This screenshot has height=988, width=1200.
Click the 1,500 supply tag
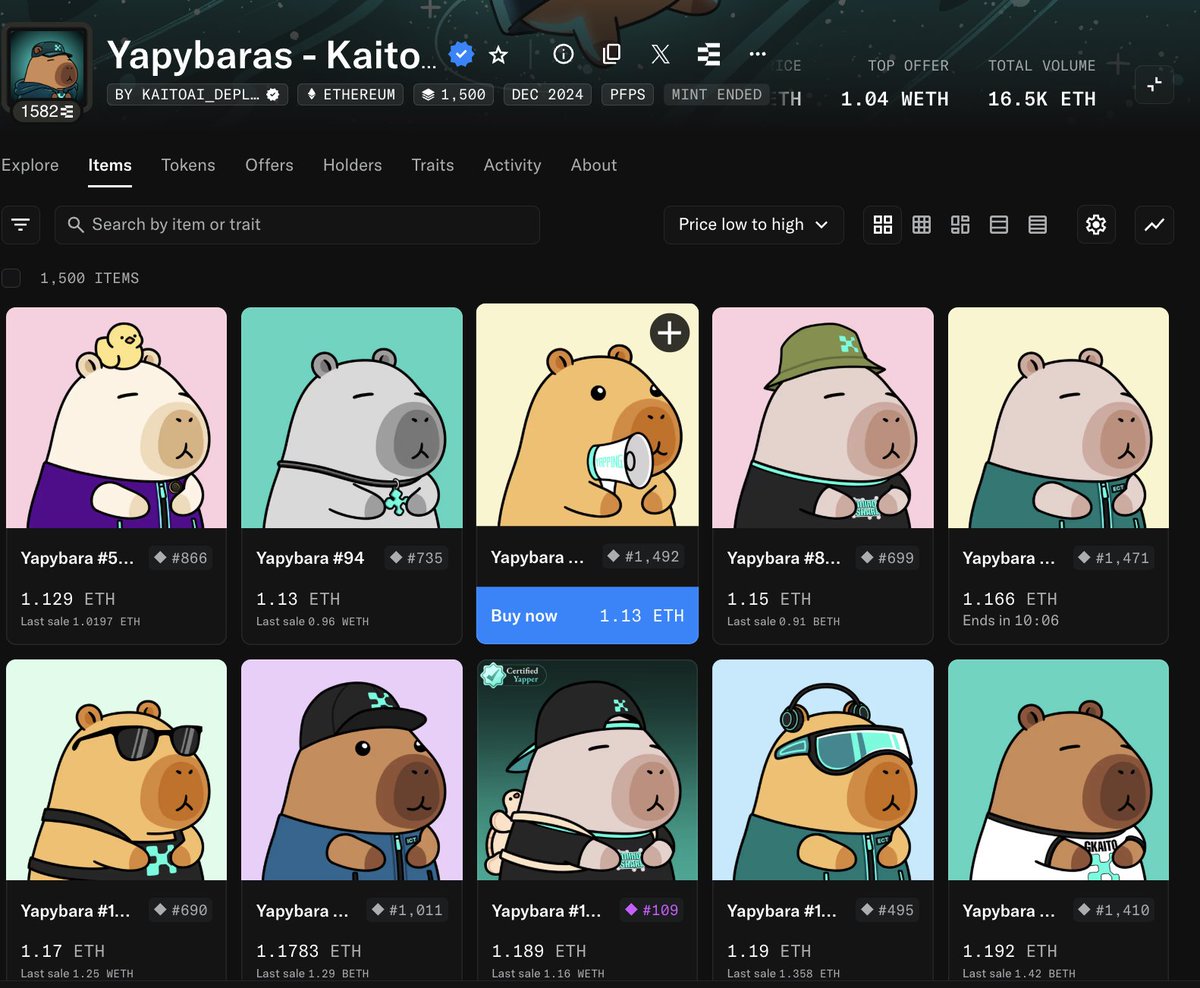(453, 95)
